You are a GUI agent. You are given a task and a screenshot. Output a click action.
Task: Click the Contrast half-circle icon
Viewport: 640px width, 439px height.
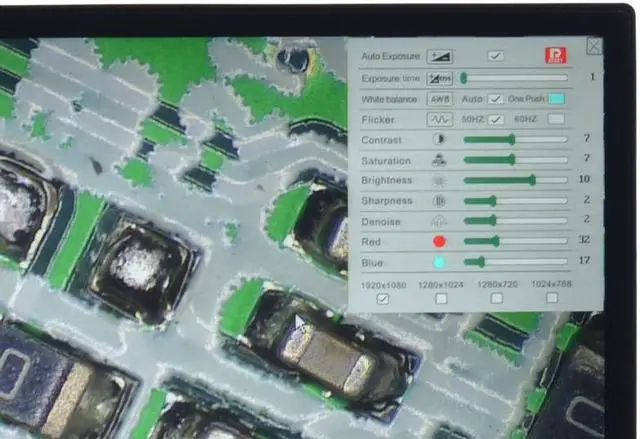[x=439, y=140]
